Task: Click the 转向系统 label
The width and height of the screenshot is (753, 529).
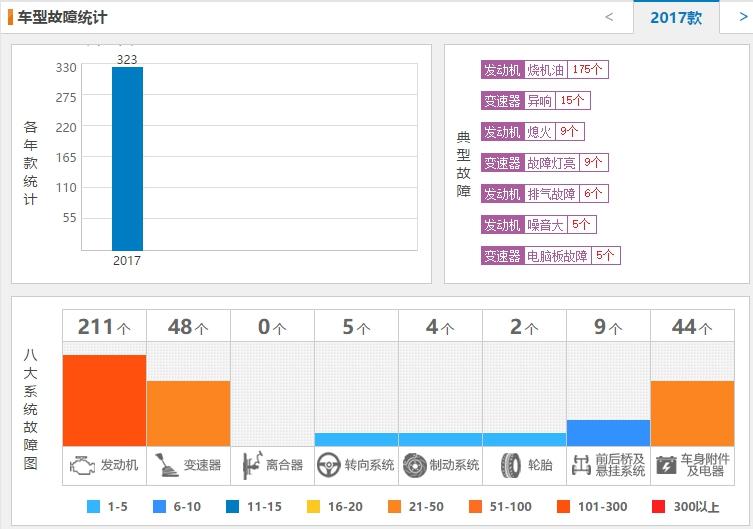Action: (x=369, y=465)
